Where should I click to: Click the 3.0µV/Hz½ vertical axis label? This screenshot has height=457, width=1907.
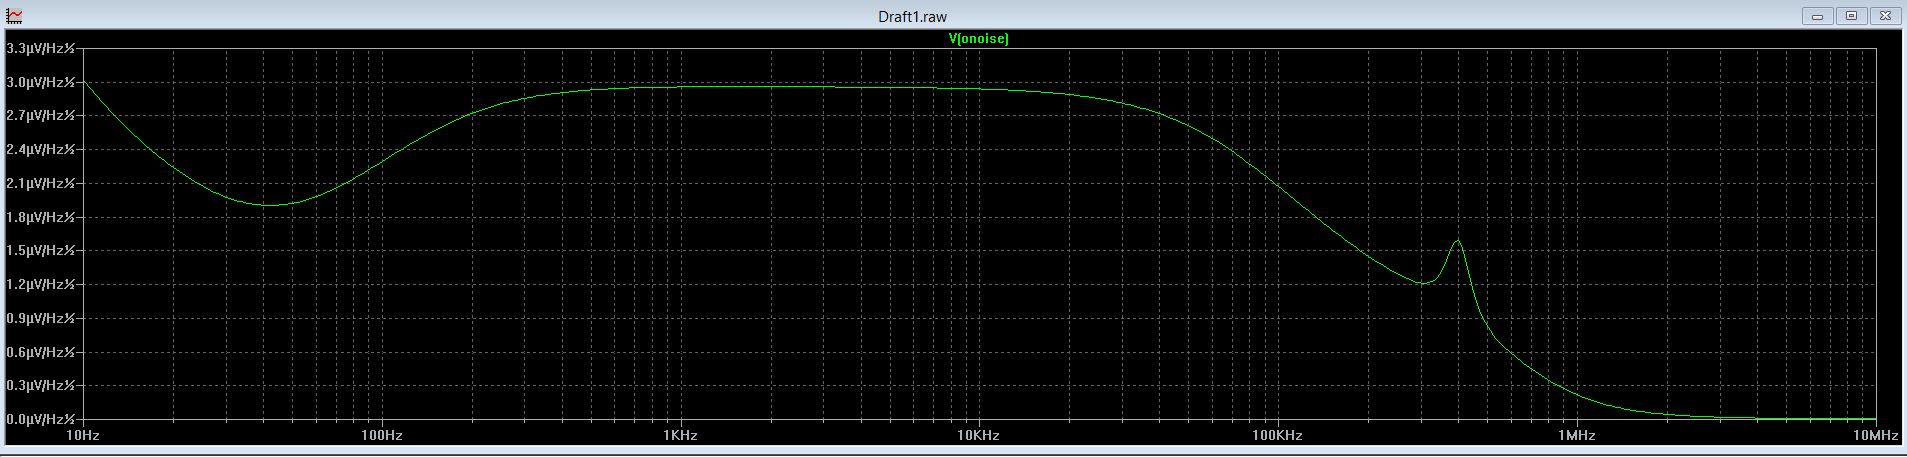(41, 82)
